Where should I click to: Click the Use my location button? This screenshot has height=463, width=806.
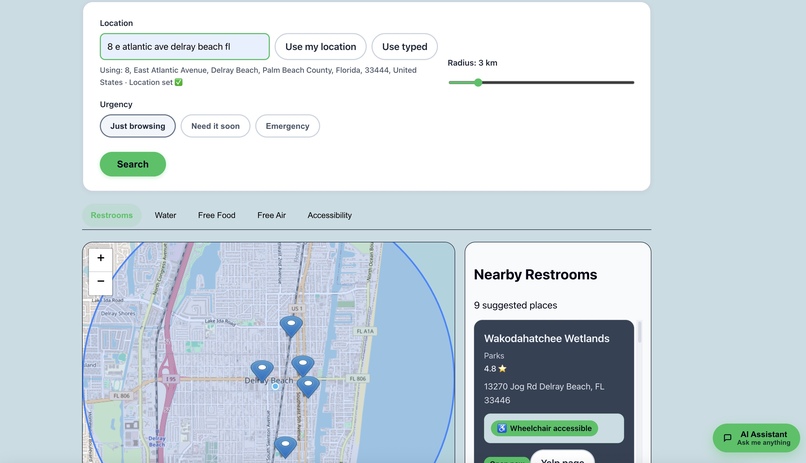tap(320, 47)
